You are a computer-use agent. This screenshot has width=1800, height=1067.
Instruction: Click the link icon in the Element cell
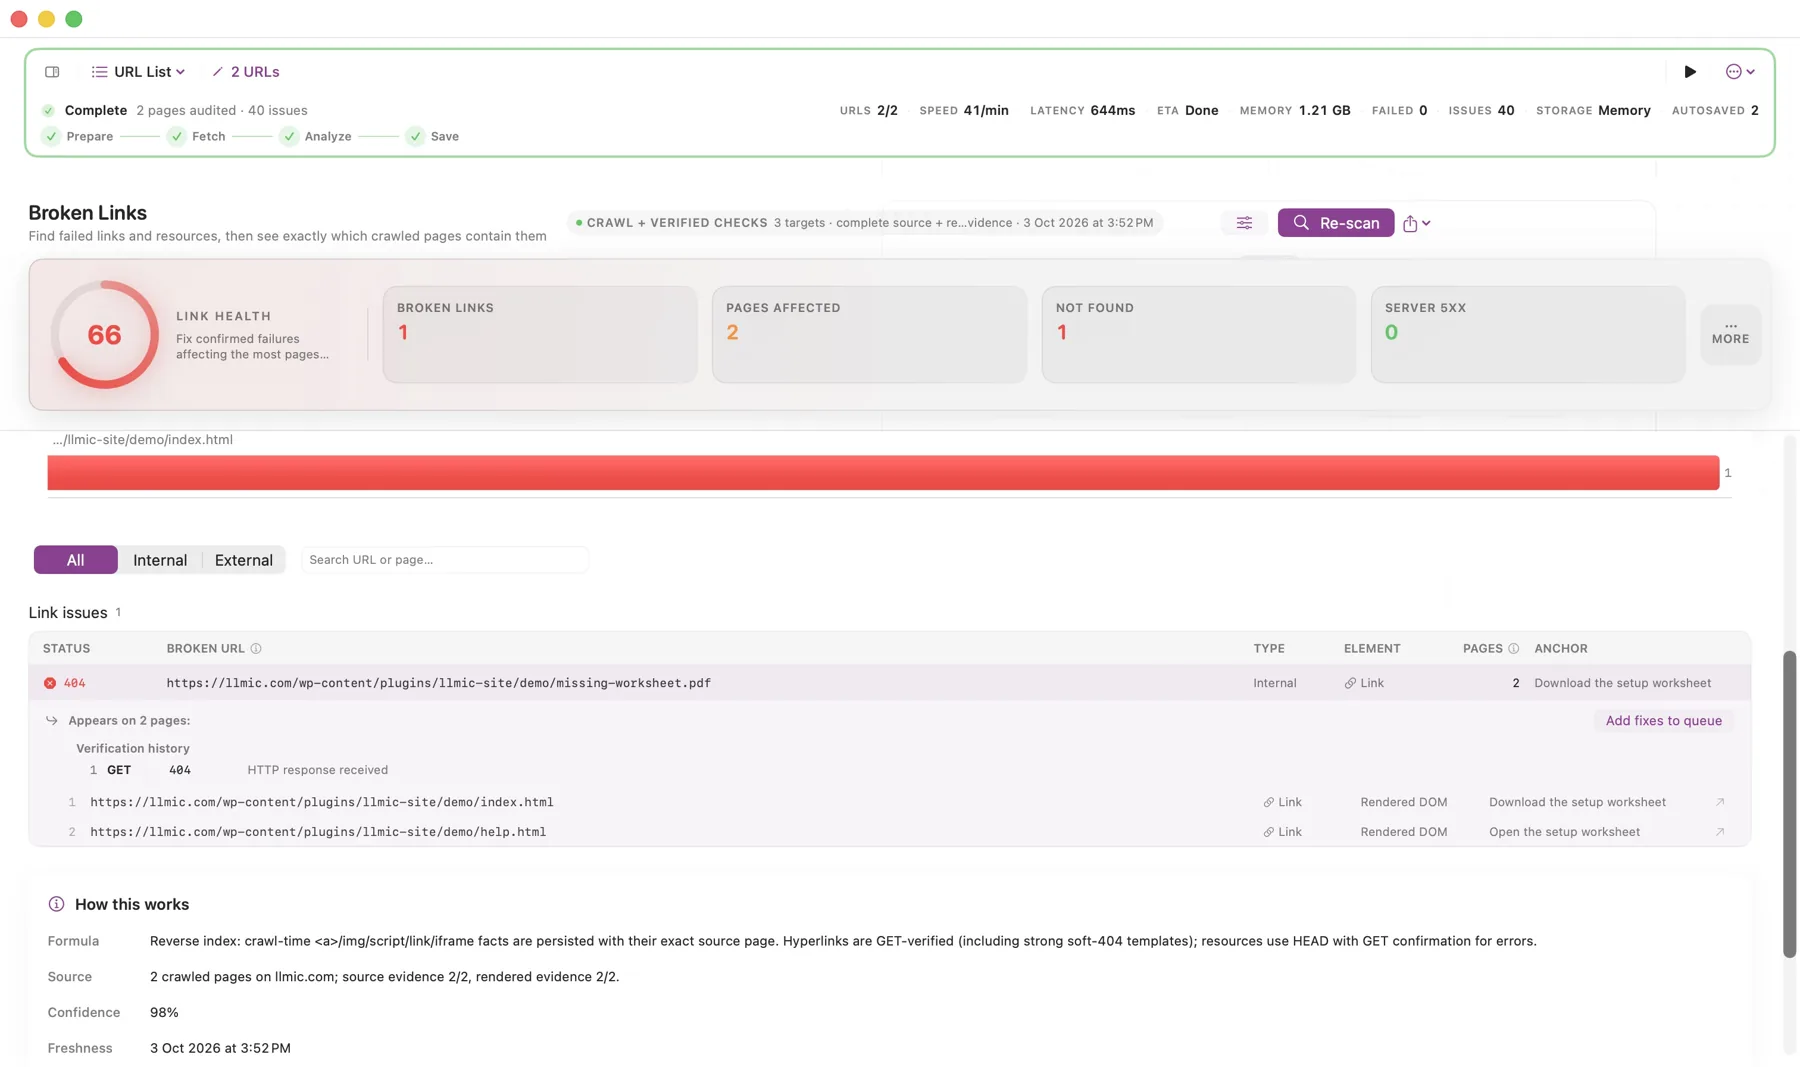(x=1350, y=683)
